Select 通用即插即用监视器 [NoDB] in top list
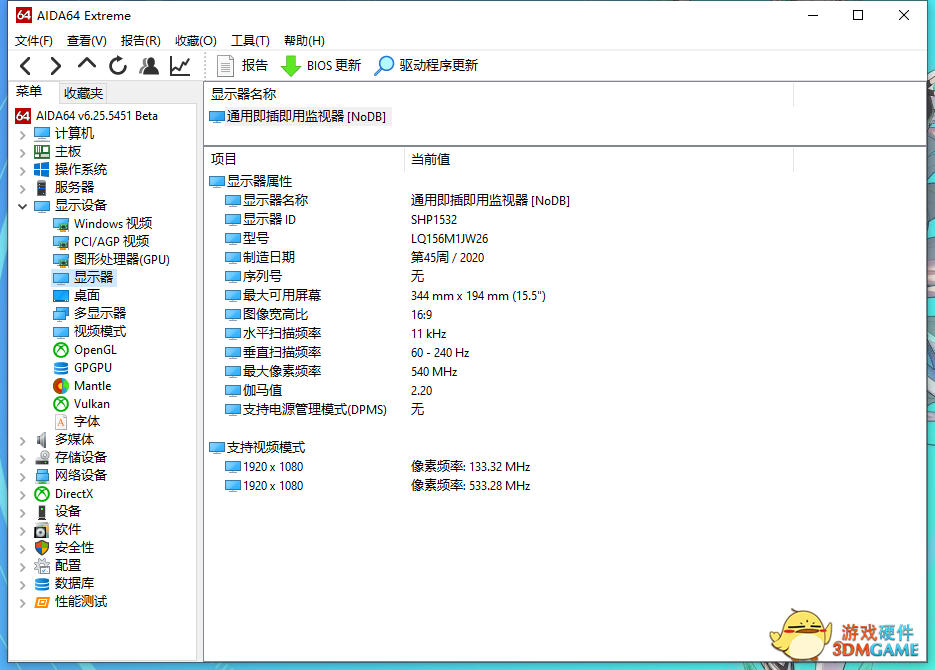 (x=298, y=117)
